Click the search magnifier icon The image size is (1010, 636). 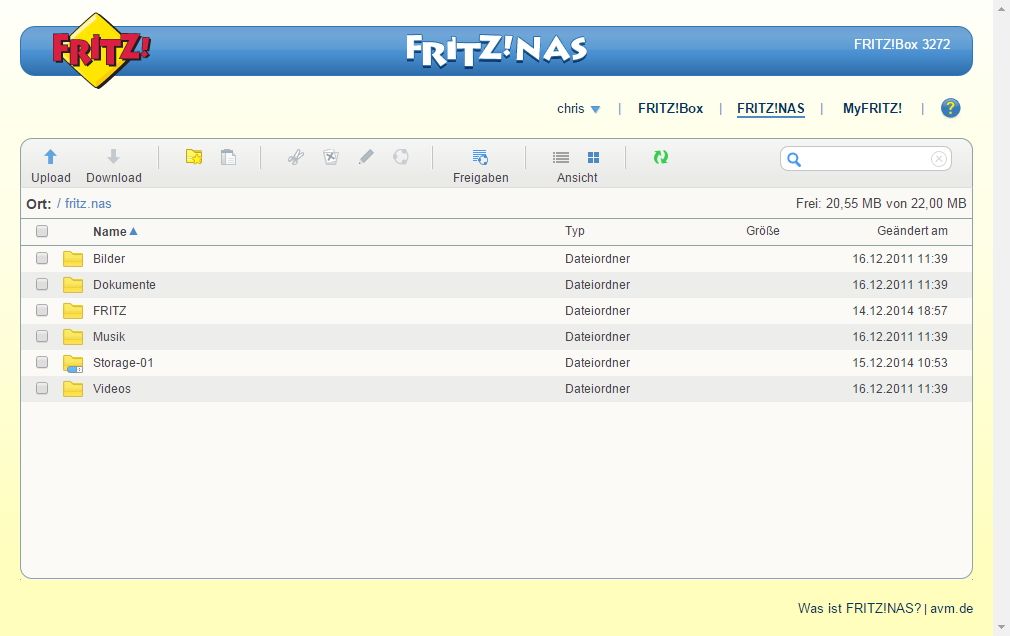pyautogui.click(x=794, y=159)
